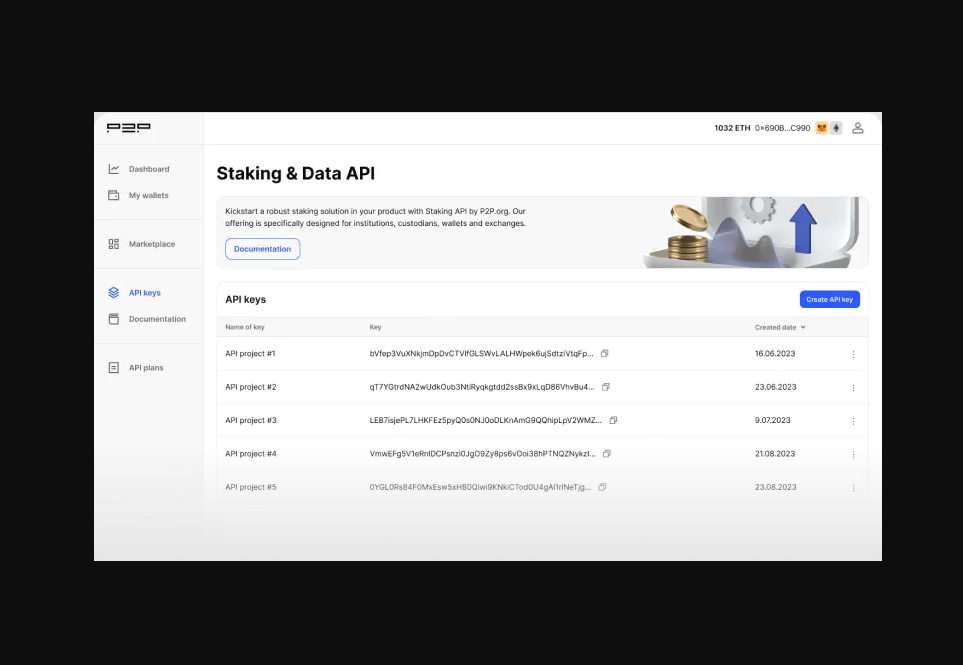
Task: Click key text starting with VmwEFg5V1
Action: coord(483,454)
